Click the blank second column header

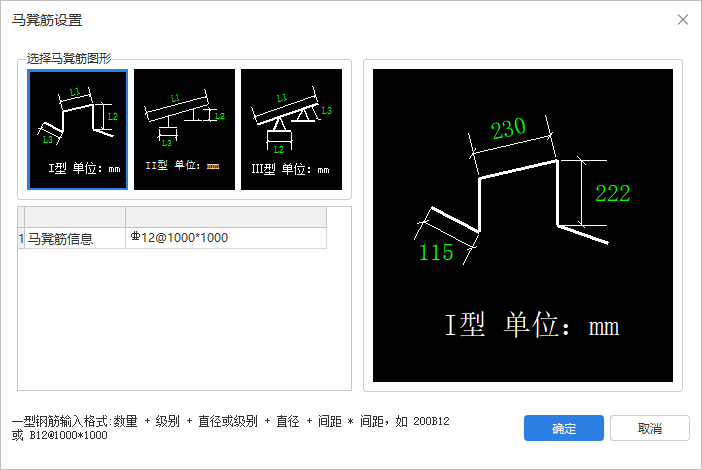click(x=226, y=217)
